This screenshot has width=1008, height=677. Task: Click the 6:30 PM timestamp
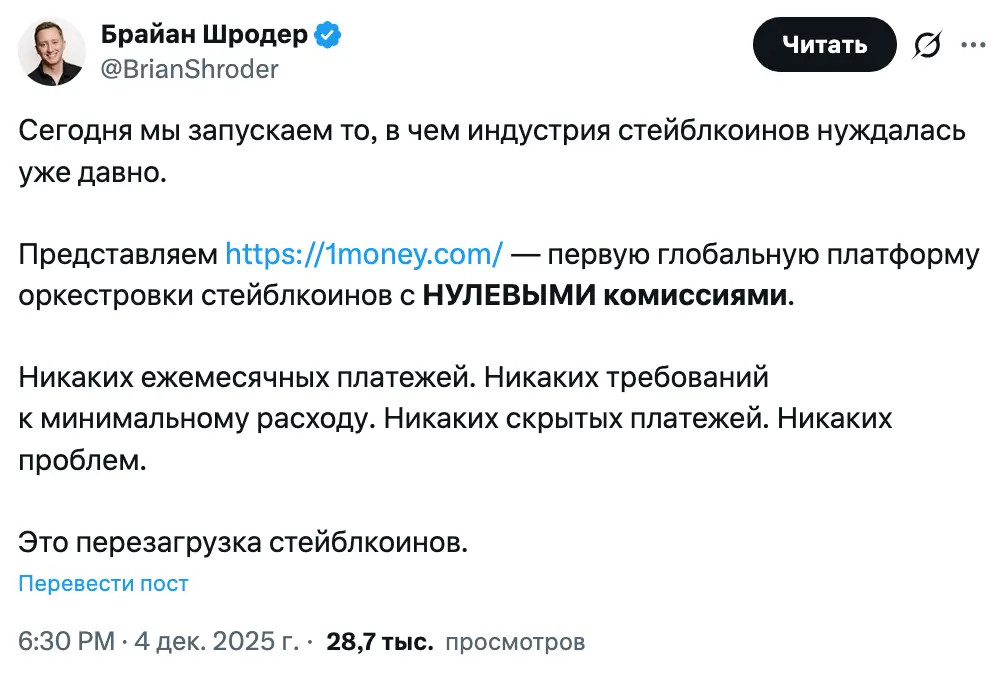[x=67, y=641]
